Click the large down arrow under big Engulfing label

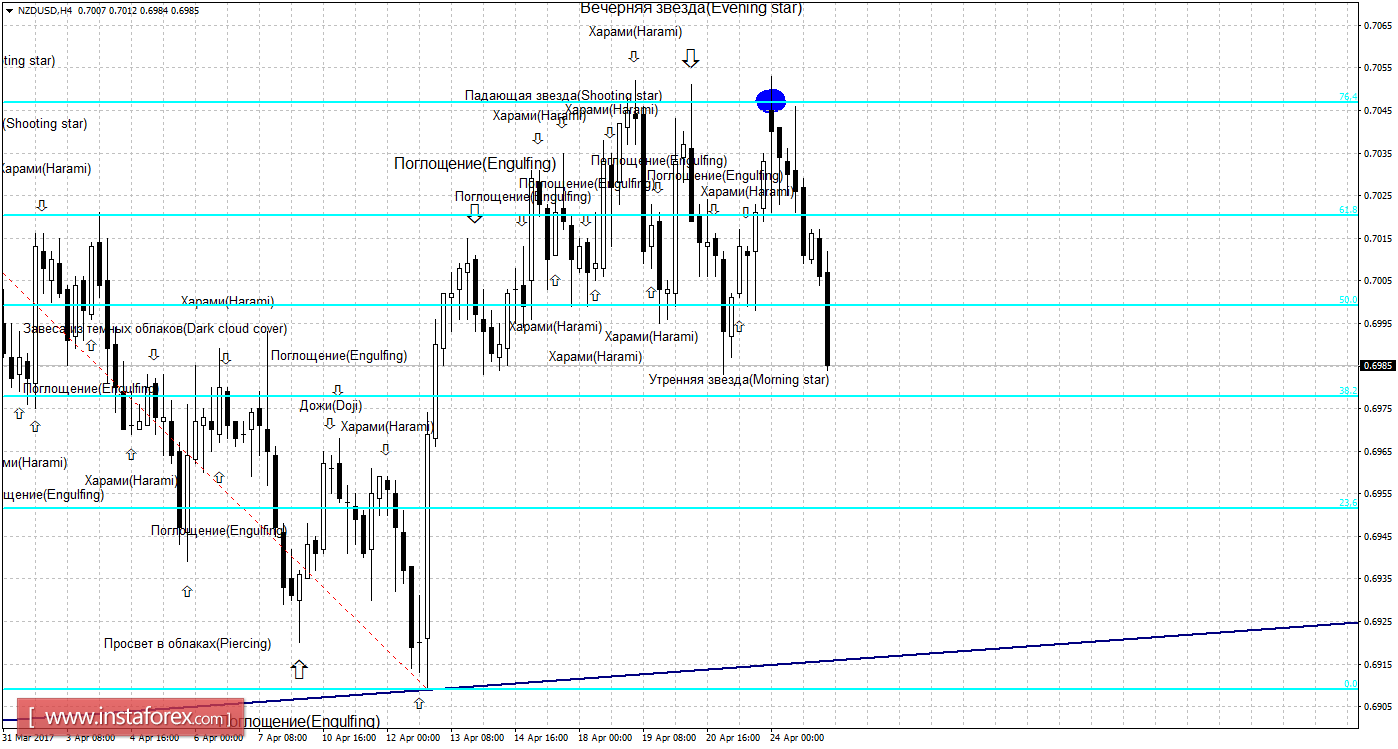click(x=475, y=212)
